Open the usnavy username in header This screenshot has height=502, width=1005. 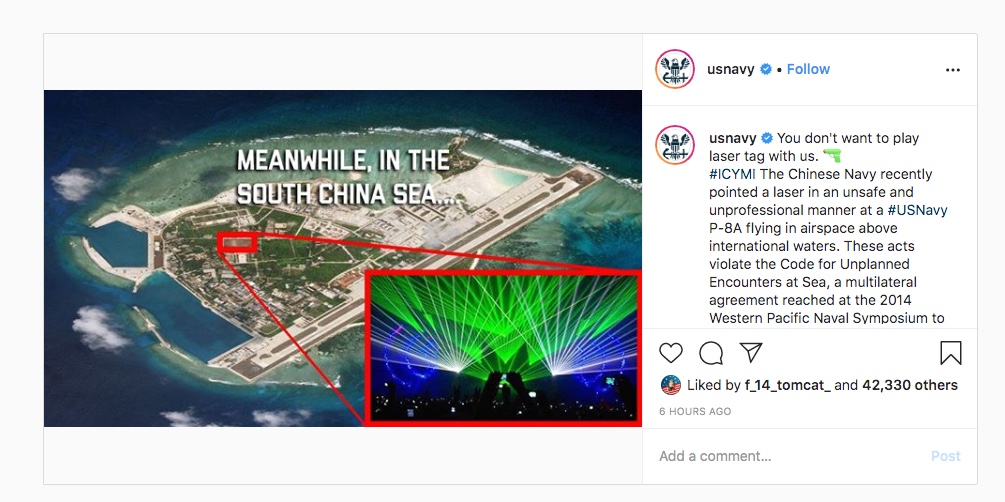pos(731,69)
